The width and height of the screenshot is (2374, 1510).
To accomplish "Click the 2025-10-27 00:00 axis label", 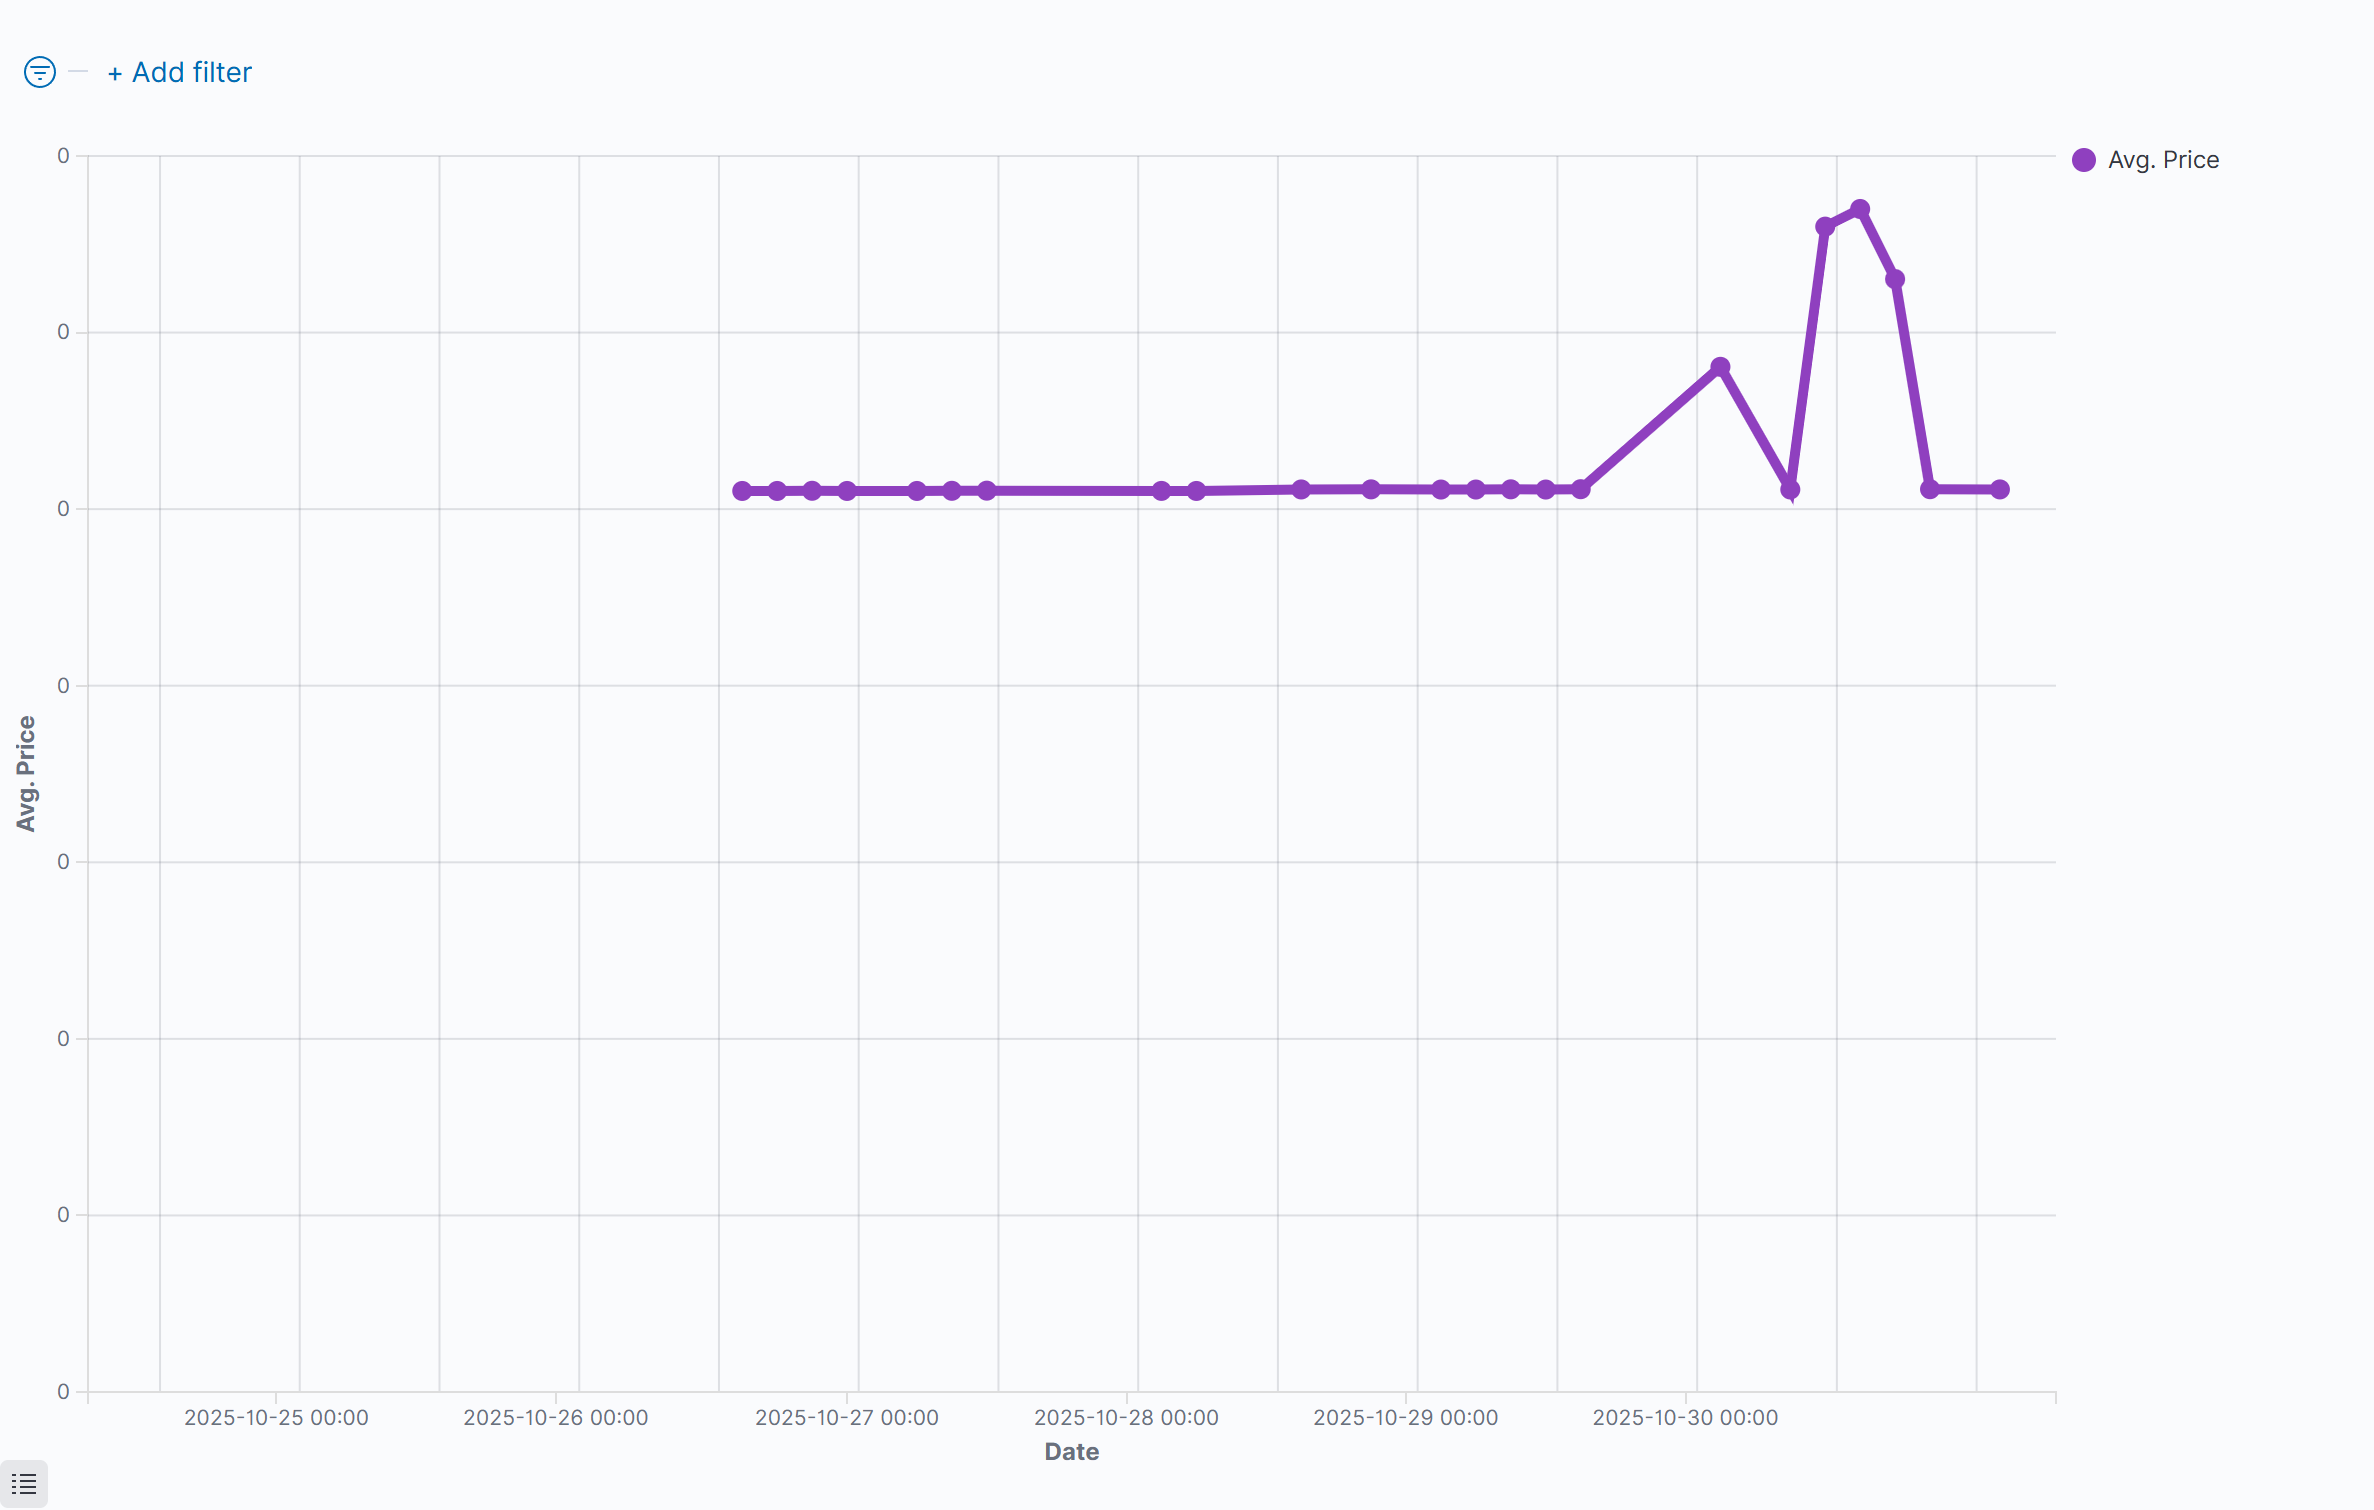I will coord(846,1417).
